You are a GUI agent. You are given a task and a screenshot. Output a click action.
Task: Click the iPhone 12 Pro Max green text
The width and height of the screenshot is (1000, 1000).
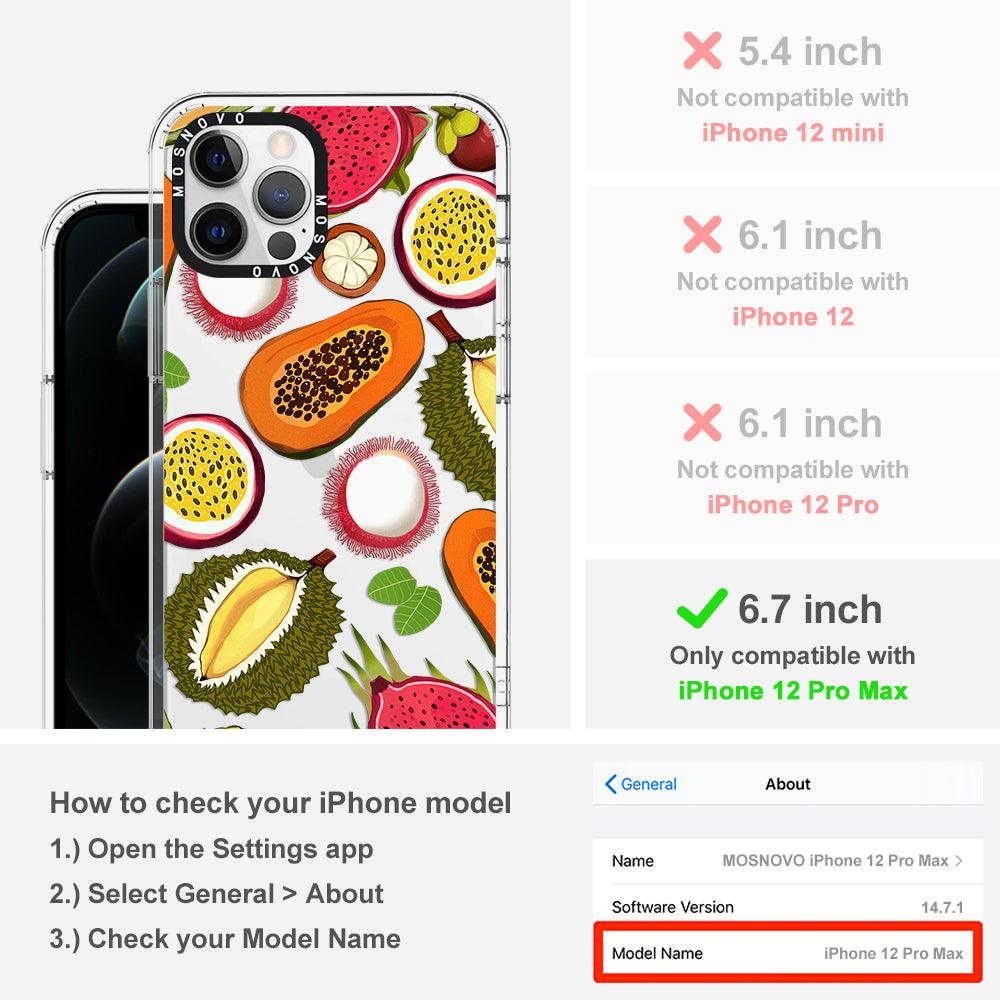click(x=793, y=691)
